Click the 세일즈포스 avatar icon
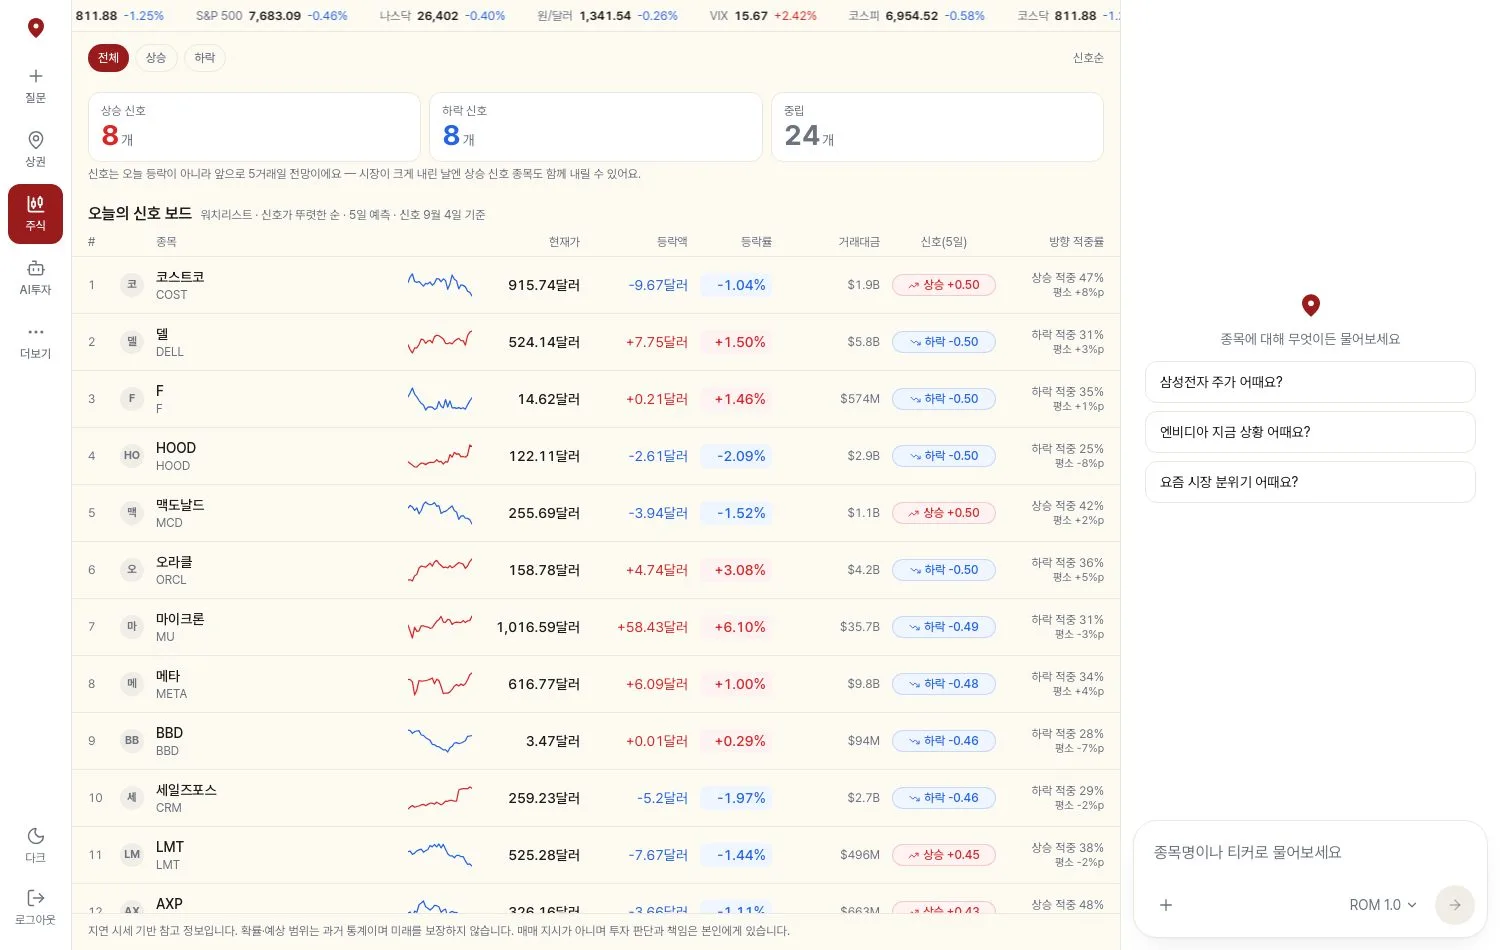This screenshot has width=1500, height=950. coord(132,798)
